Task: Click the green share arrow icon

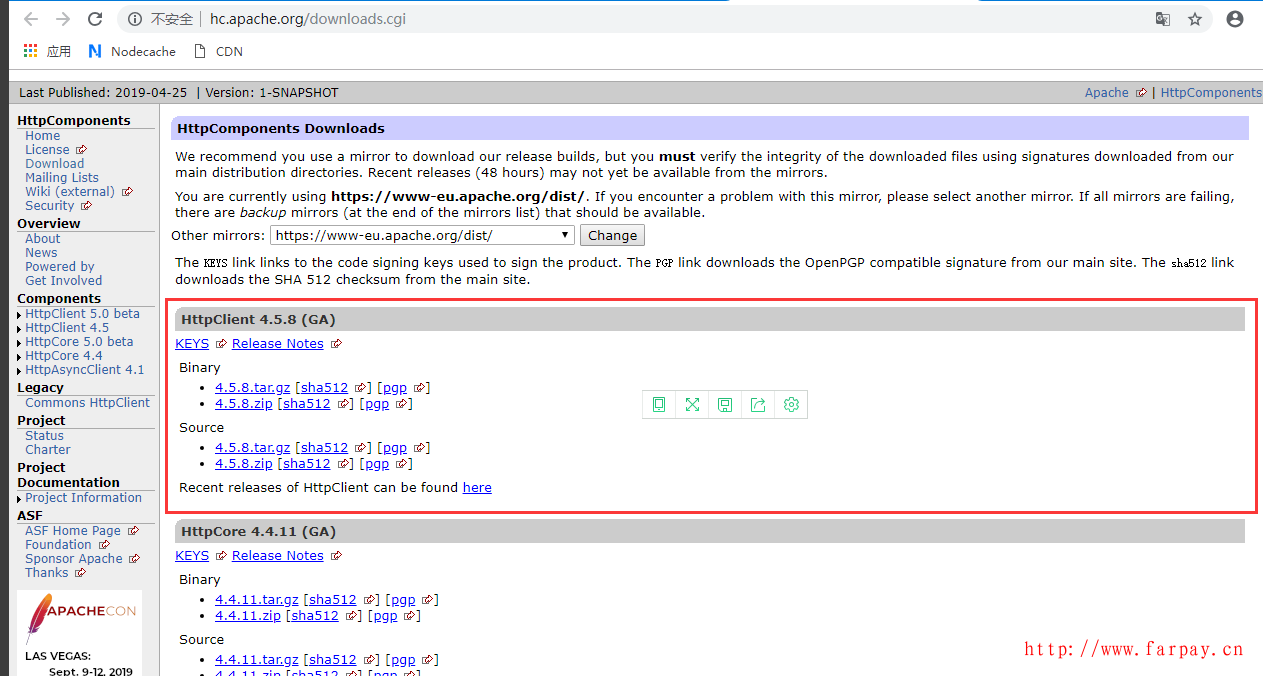Action: (758, 405)
